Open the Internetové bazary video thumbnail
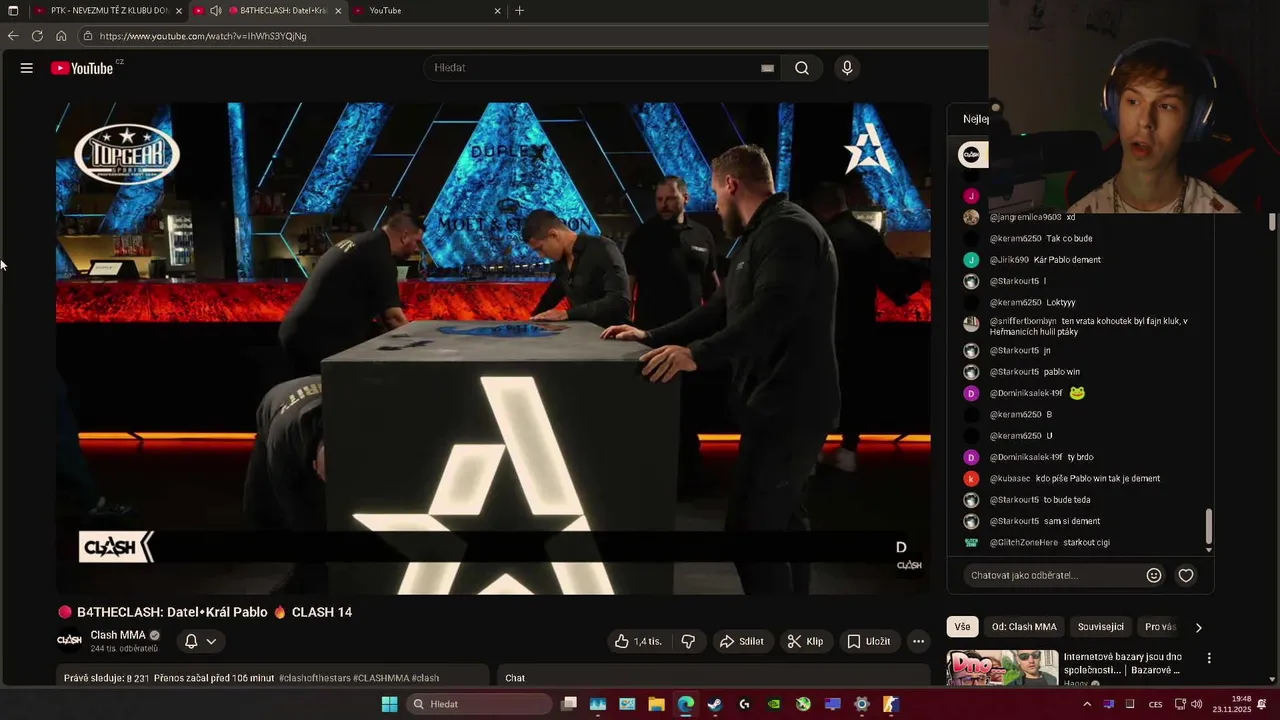 coord(1002,668)
